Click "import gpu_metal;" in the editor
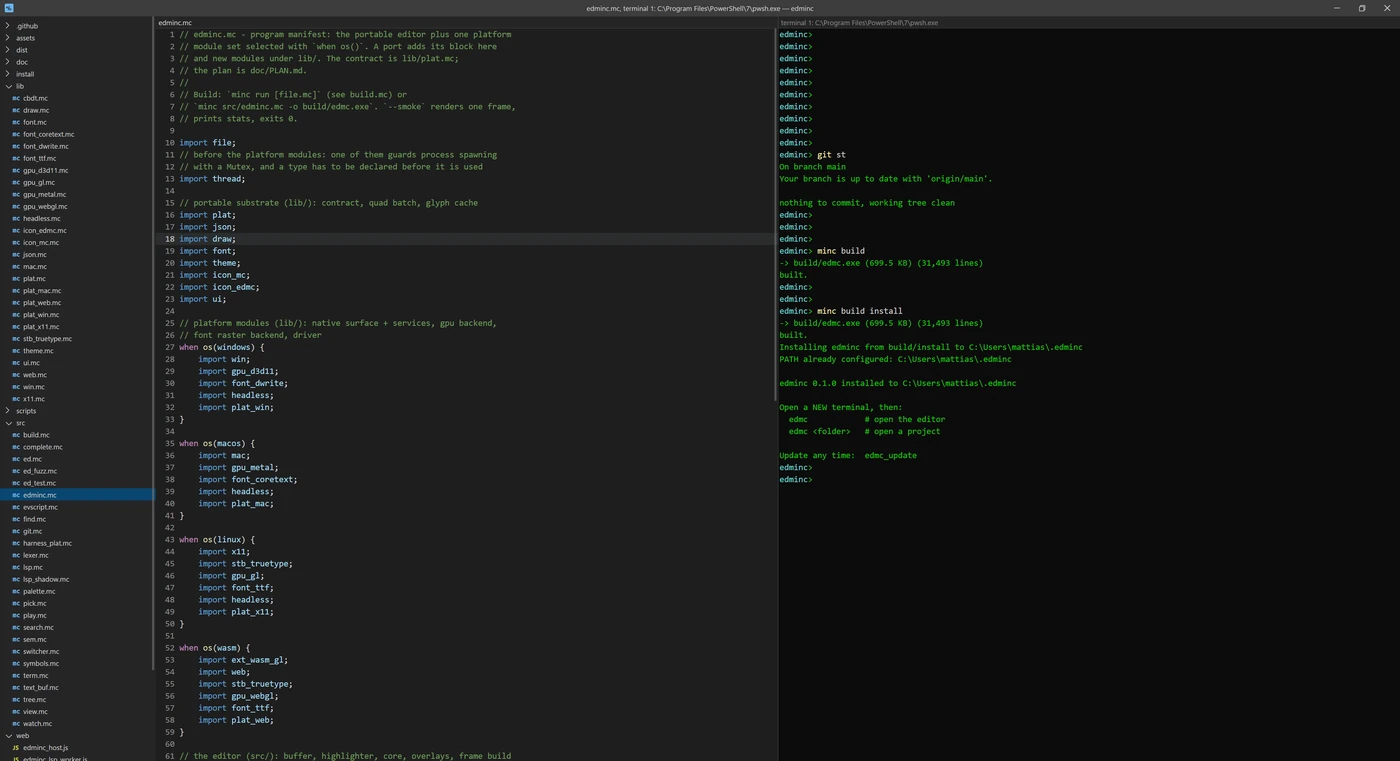The height and width of the screenshot is (761, 1400). 238,468
